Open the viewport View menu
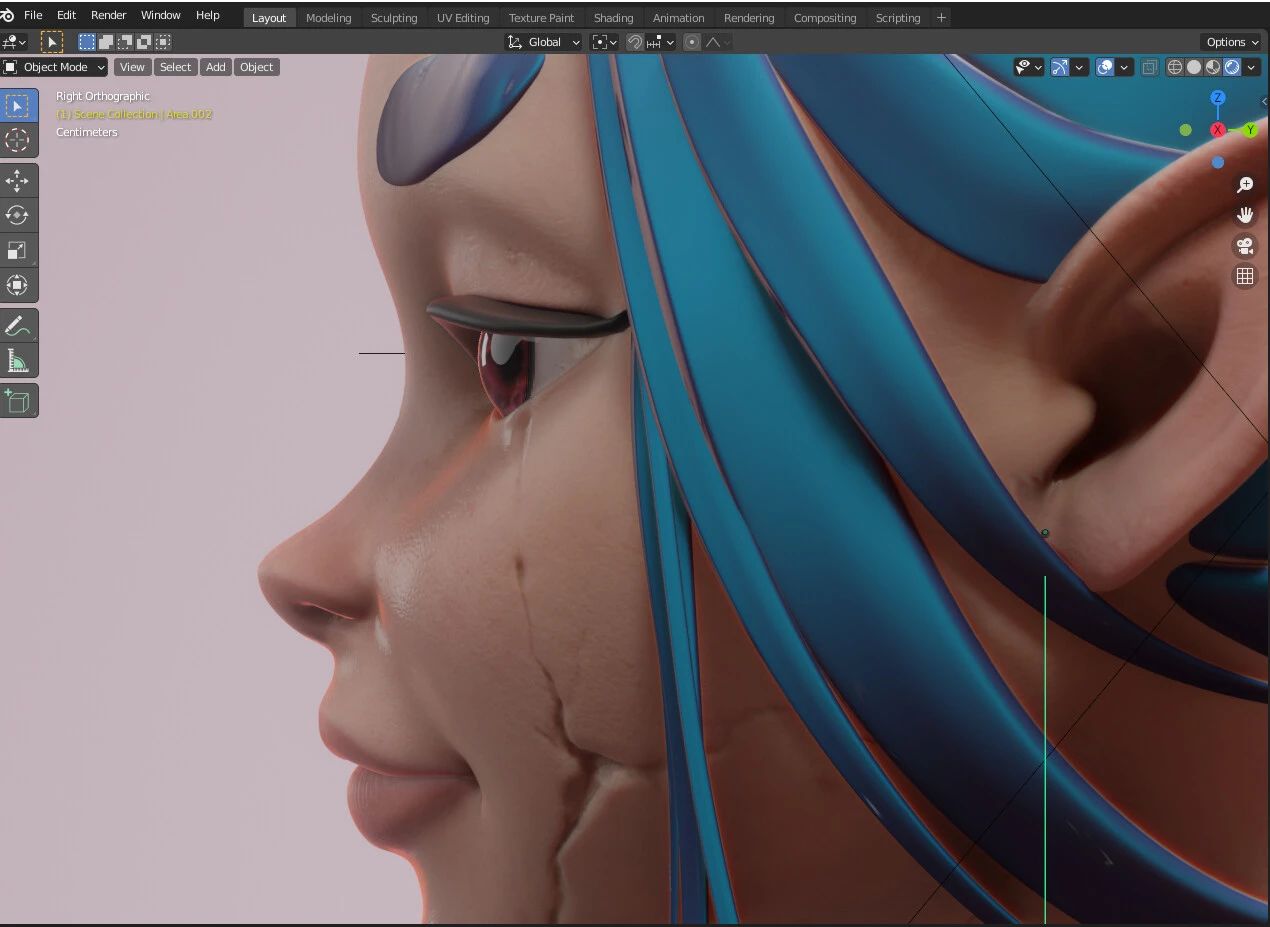The width and height of the screenshot is (1270, 927). [132, 67]
